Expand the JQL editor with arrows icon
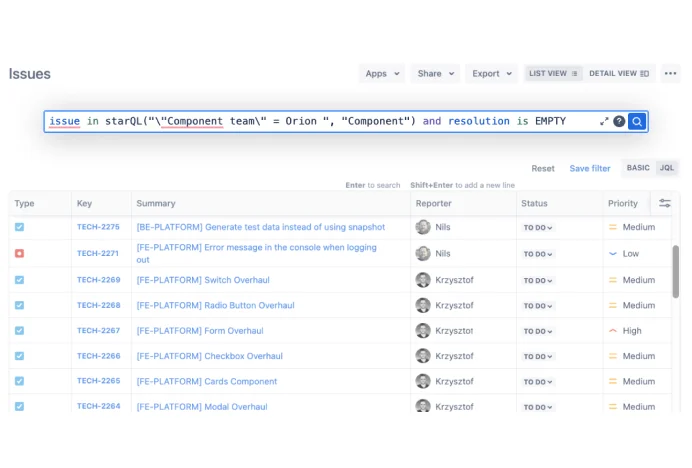Screen dimensions: 692x468 pyautogui.click(x=604, y=121)
